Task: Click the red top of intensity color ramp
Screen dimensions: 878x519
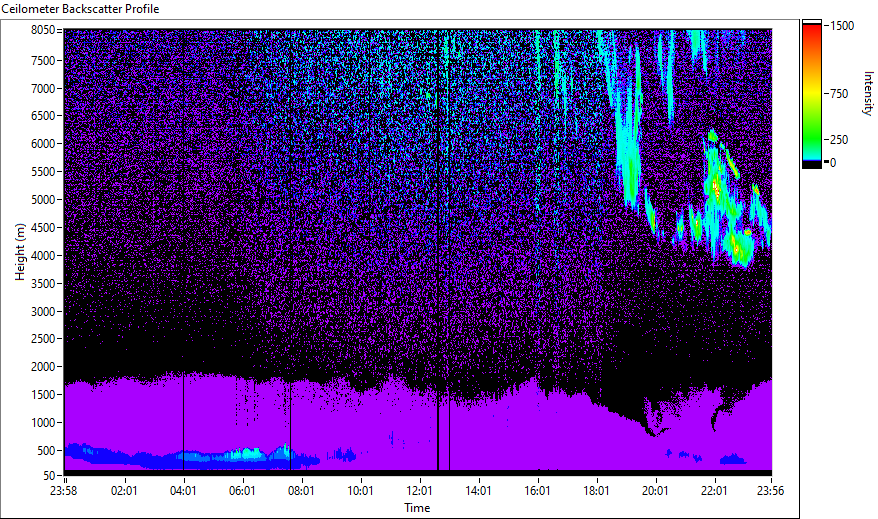Action: pyautogui.click(x=812, y=31)
